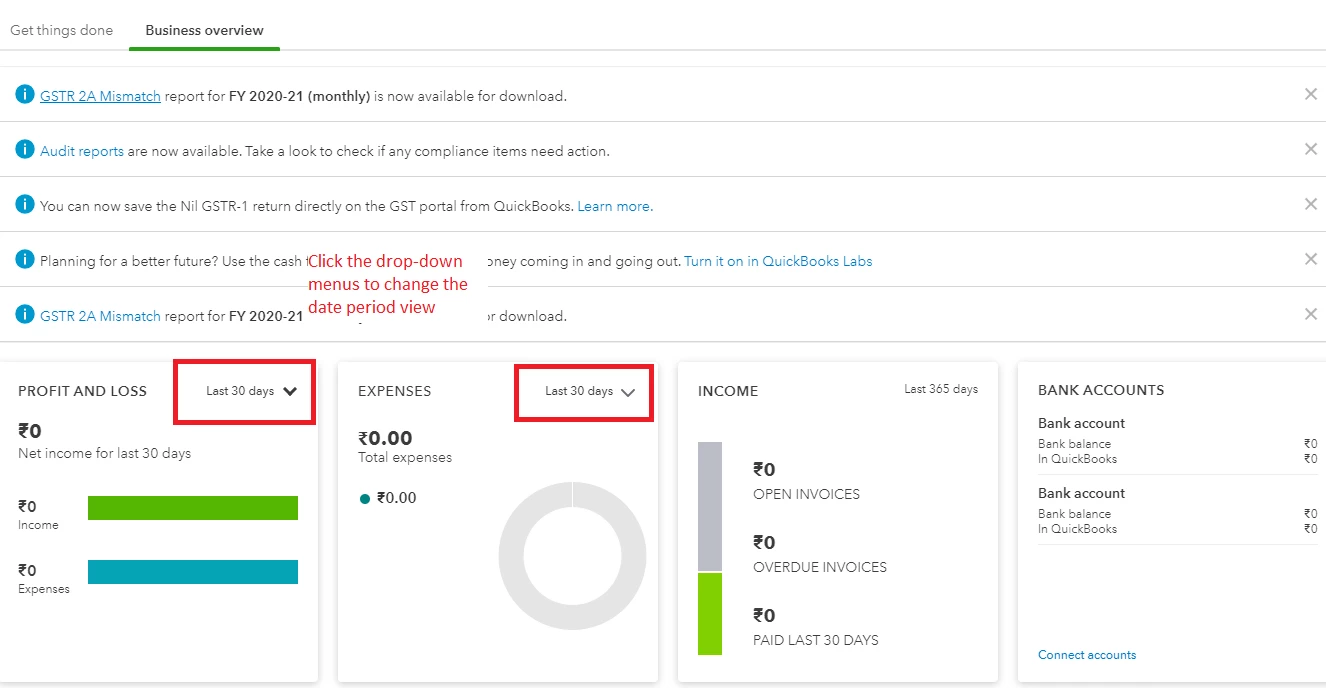The width and height of the screenshot is (1326, 688).
Task: Switch to Get things done tab
Action: [61, 30]
